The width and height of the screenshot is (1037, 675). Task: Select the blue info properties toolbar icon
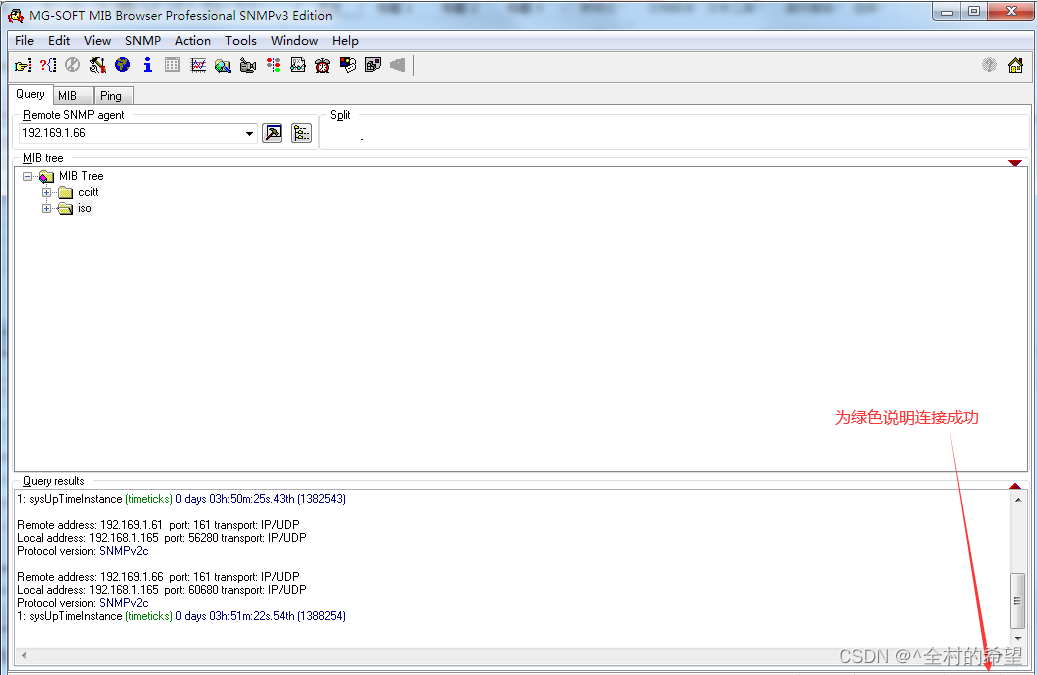point(147,65)
